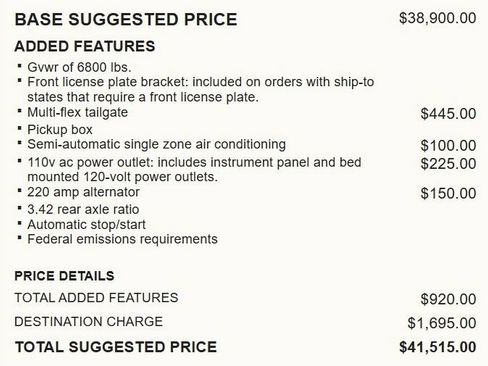Click Federal emissions requirements item
Screen dimensions: 488x366
click(x=122, y=239)
